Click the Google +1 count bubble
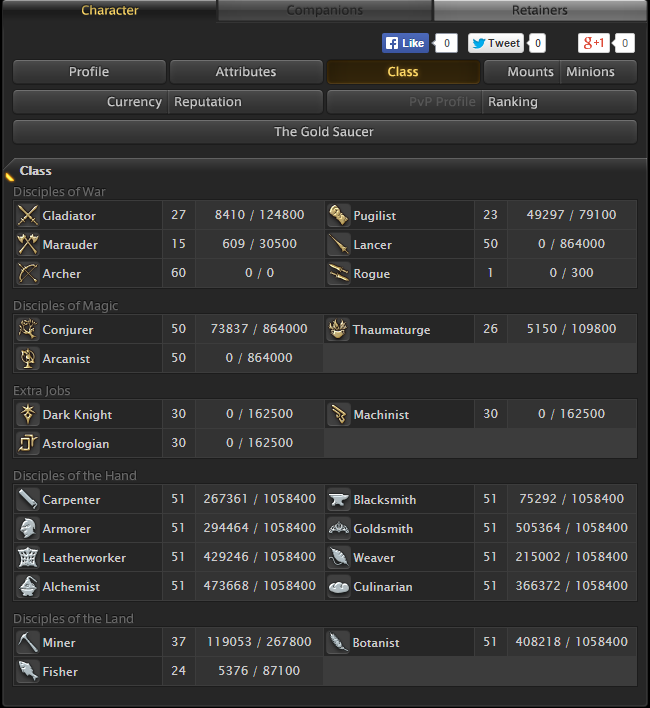The width and height of the screenshot is (650, 708). tap(624, 43)
